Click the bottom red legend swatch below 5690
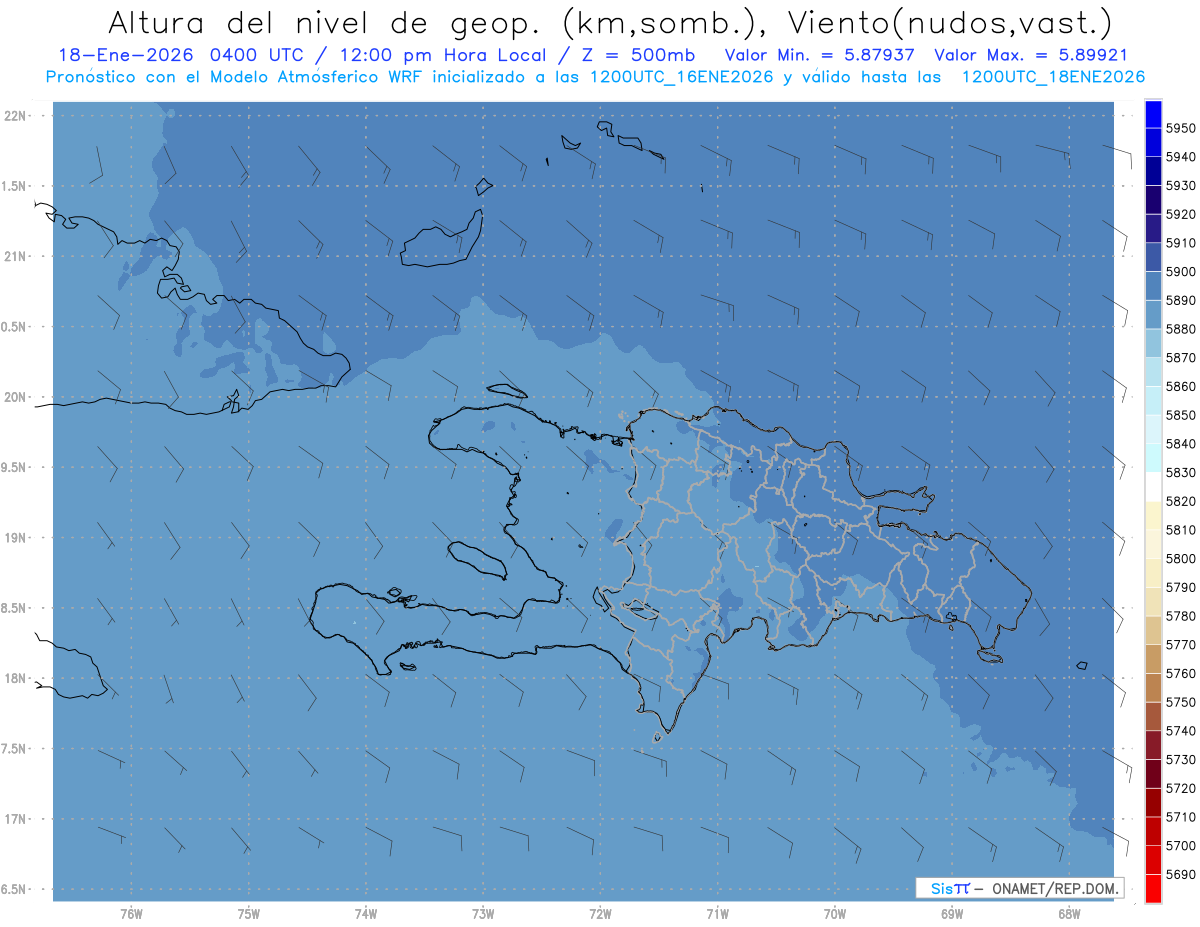This screenshot has height=927, width=1200. (1153, 888)
